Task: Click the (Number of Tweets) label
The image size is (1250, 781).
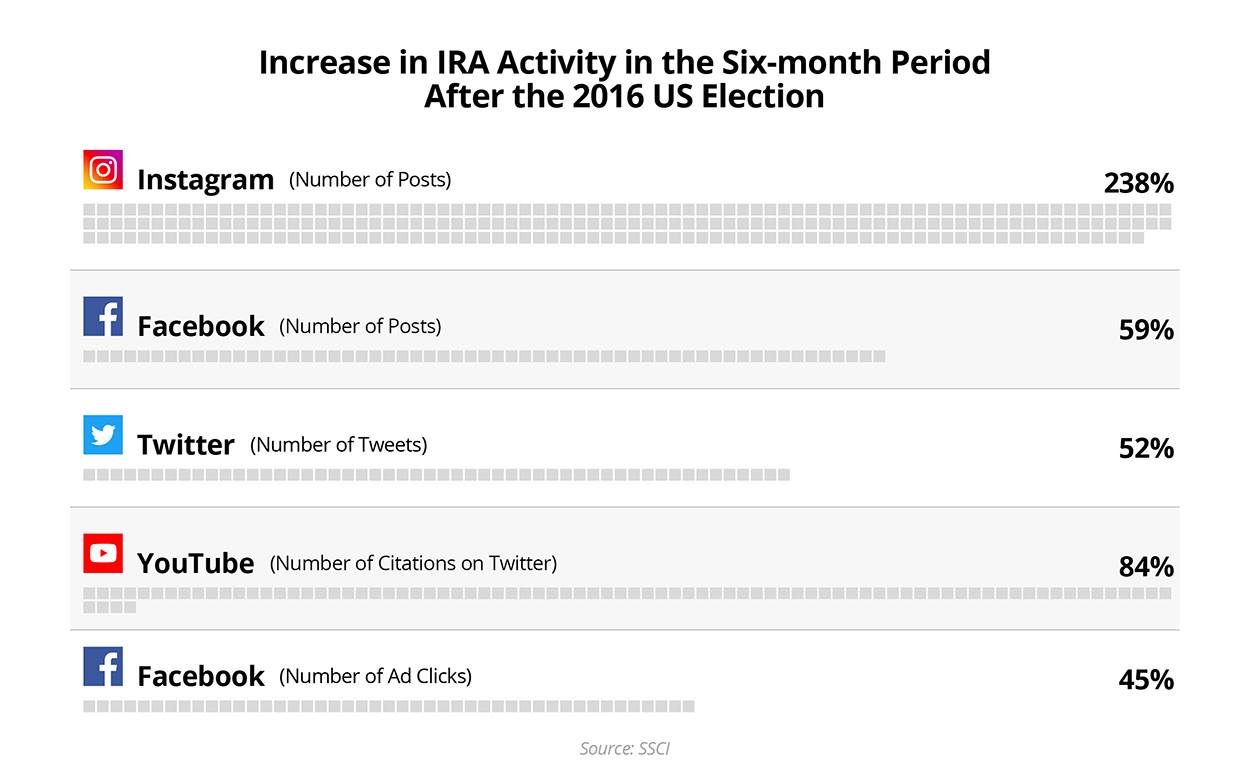Action: (339, 445)
